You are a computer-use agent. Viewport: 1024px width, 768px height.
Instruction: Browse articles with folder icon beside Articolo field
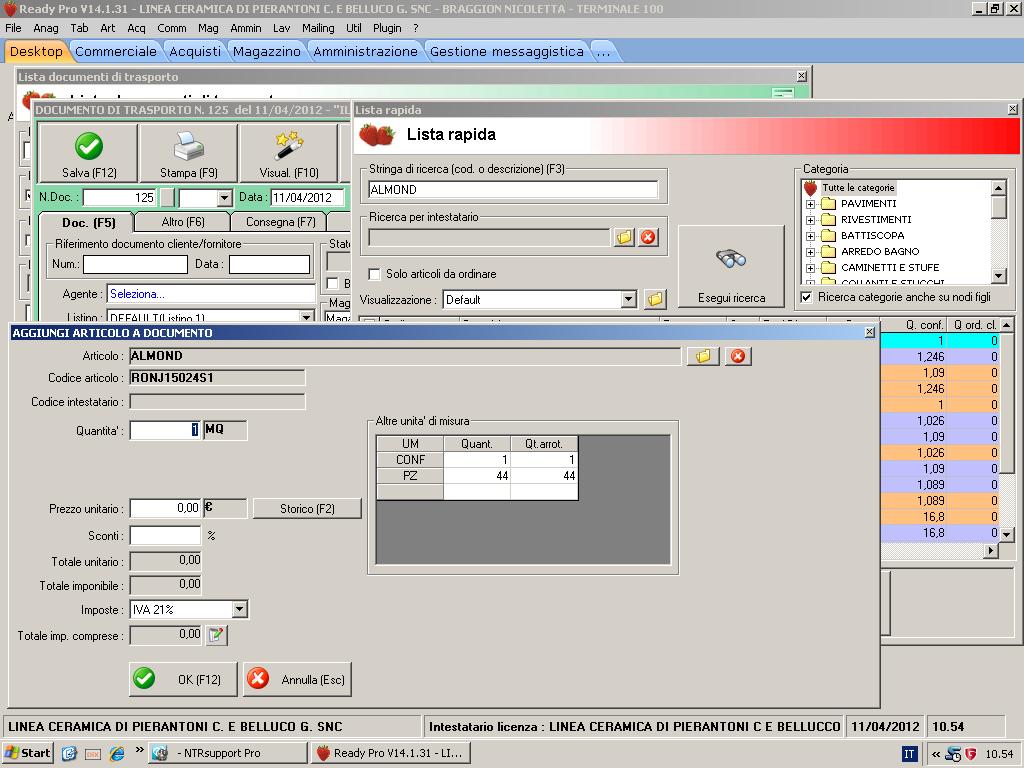[703, 356]
